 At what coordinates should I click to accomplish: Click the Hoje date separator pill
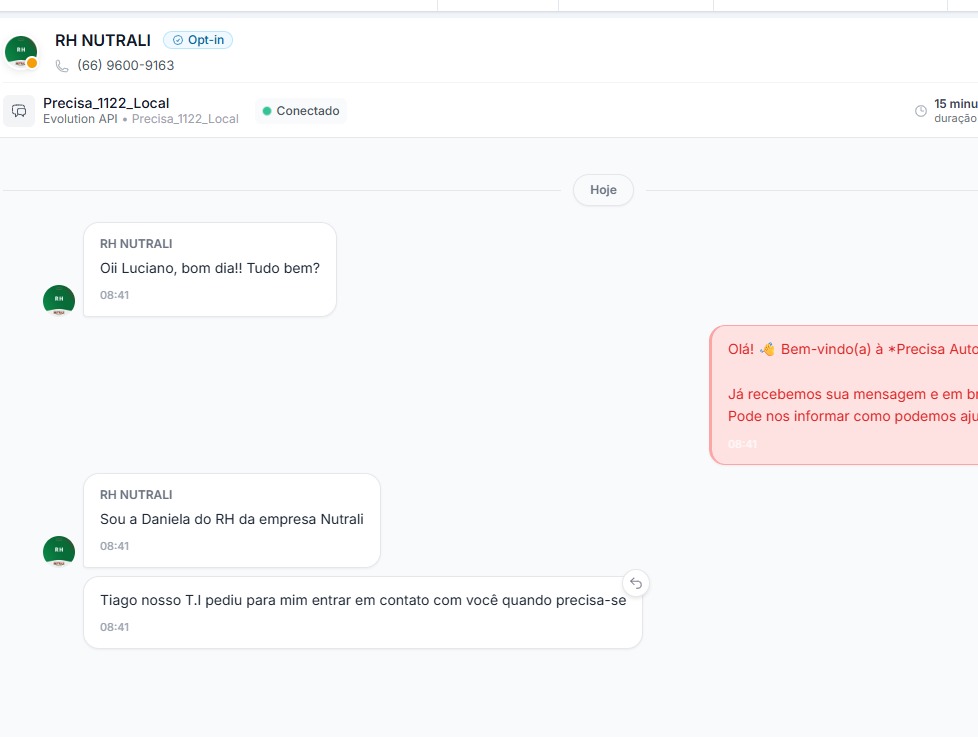tap(603, 190)
